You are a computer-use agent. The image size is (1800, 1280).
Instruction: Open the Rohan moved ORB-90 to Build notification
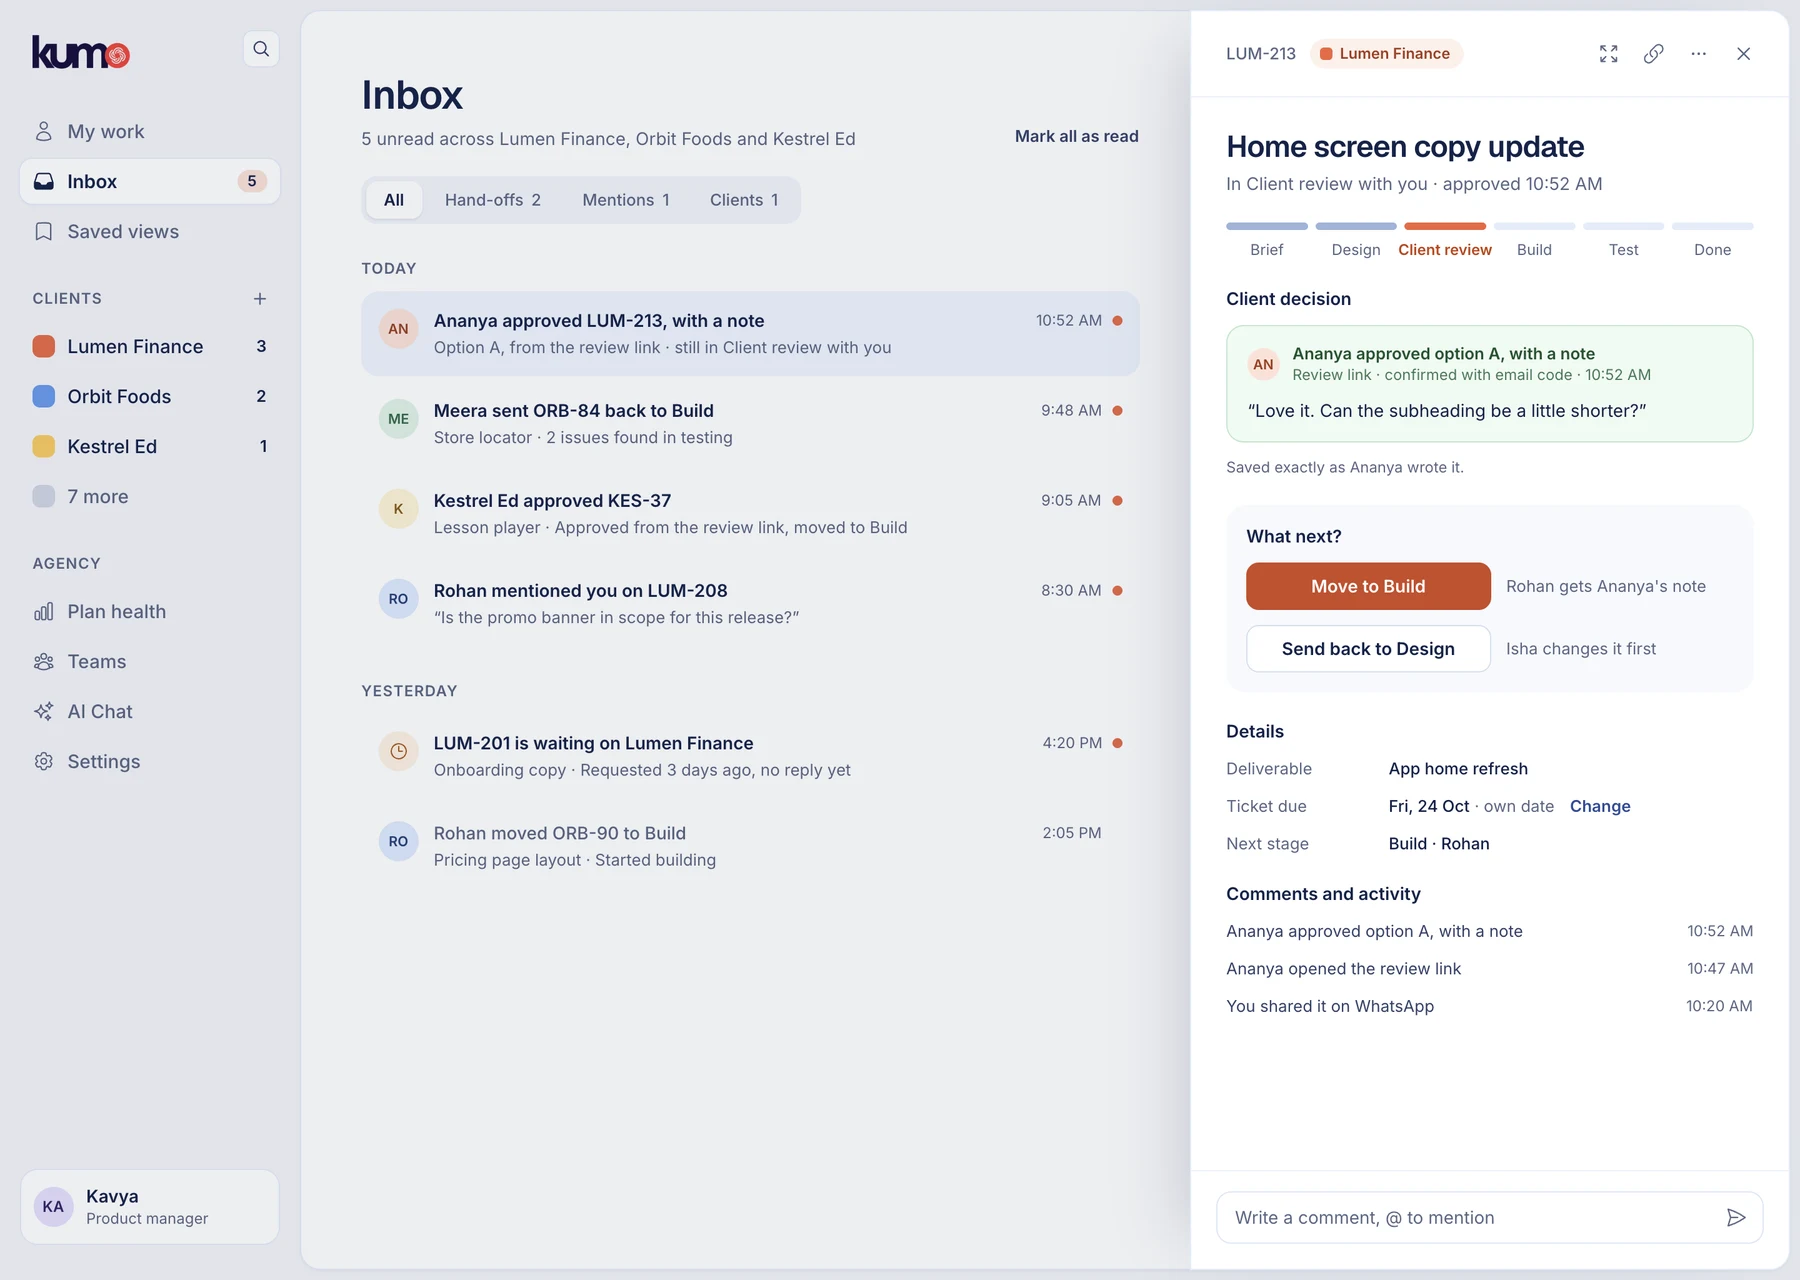[x=750, y=846]
